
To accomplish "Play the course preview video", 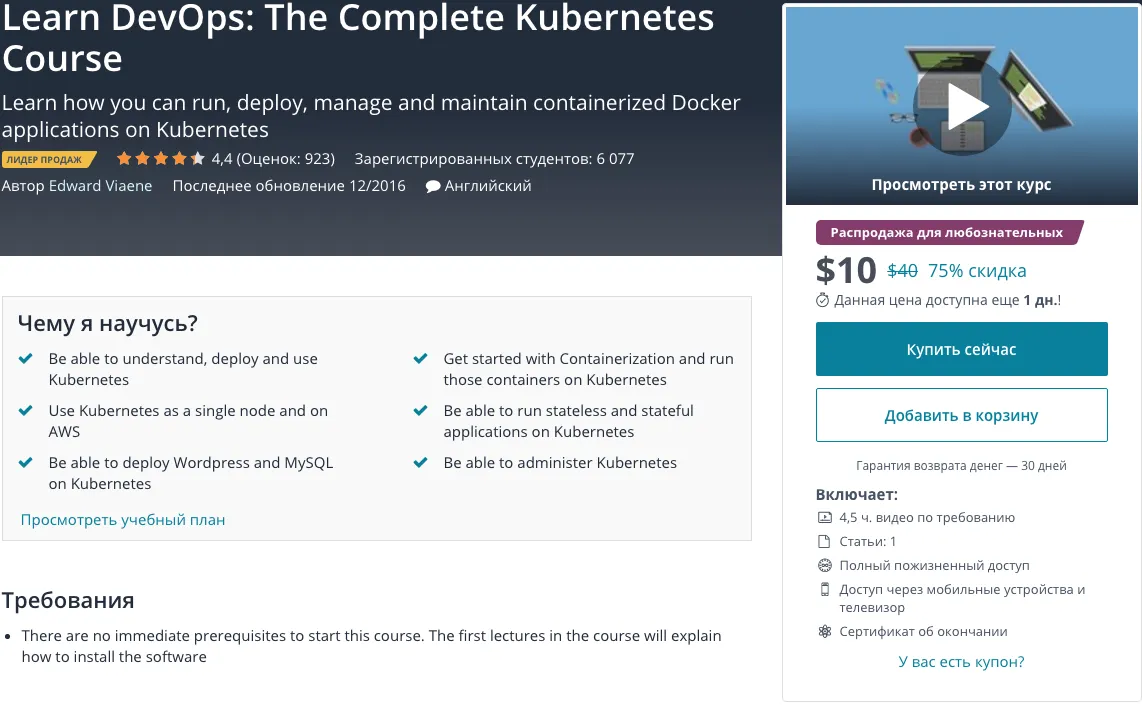I will tap(964, 106).
